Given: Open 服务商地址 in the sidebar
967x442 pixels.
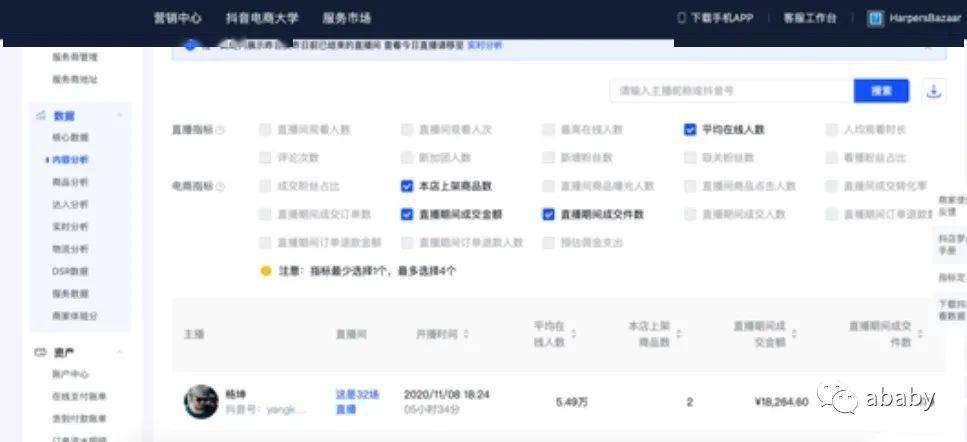Looking at the screenshot, I should [x=74, y=80].
